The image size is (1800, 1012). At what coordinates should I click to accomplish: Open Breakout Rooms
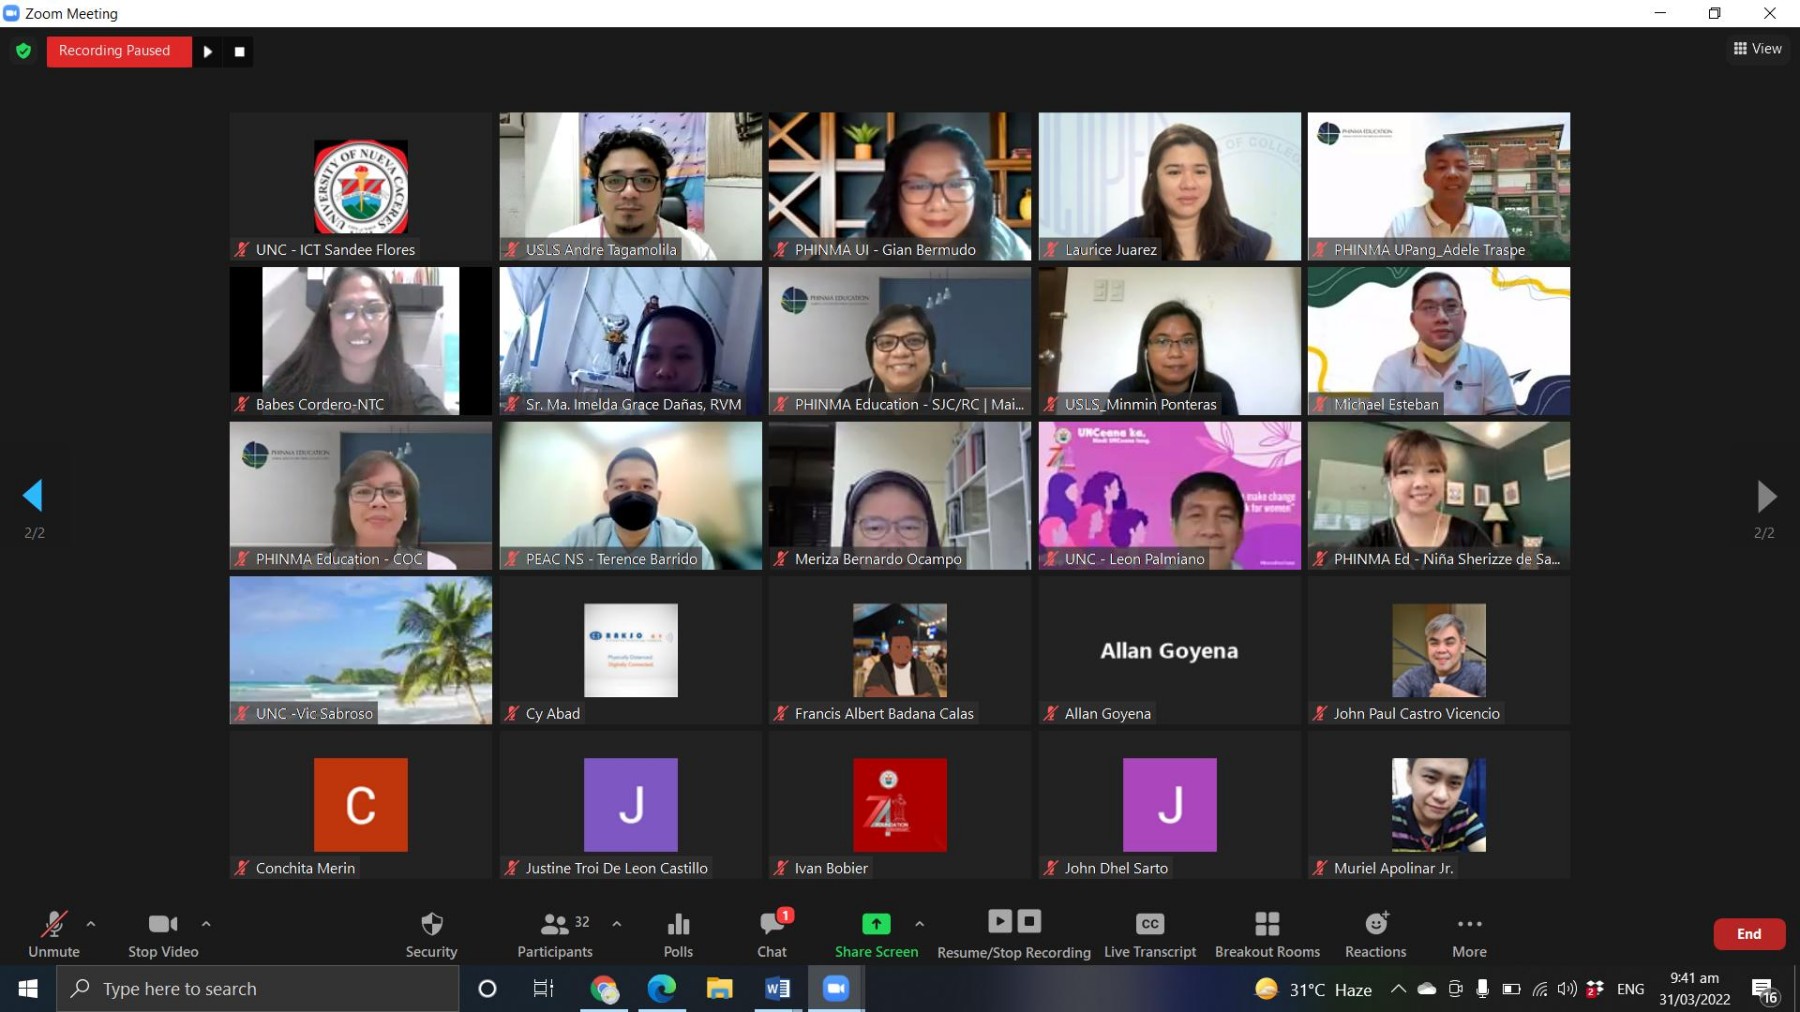point(1267,934)
